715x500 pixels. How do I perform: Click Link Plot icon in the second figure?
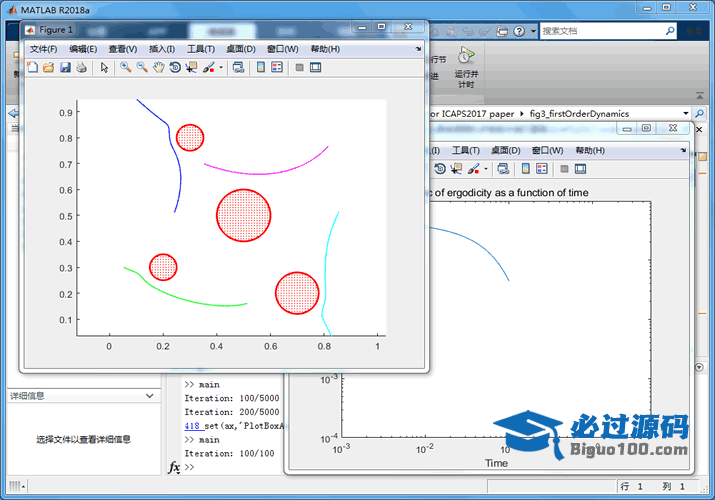click(x=503, y=169)
